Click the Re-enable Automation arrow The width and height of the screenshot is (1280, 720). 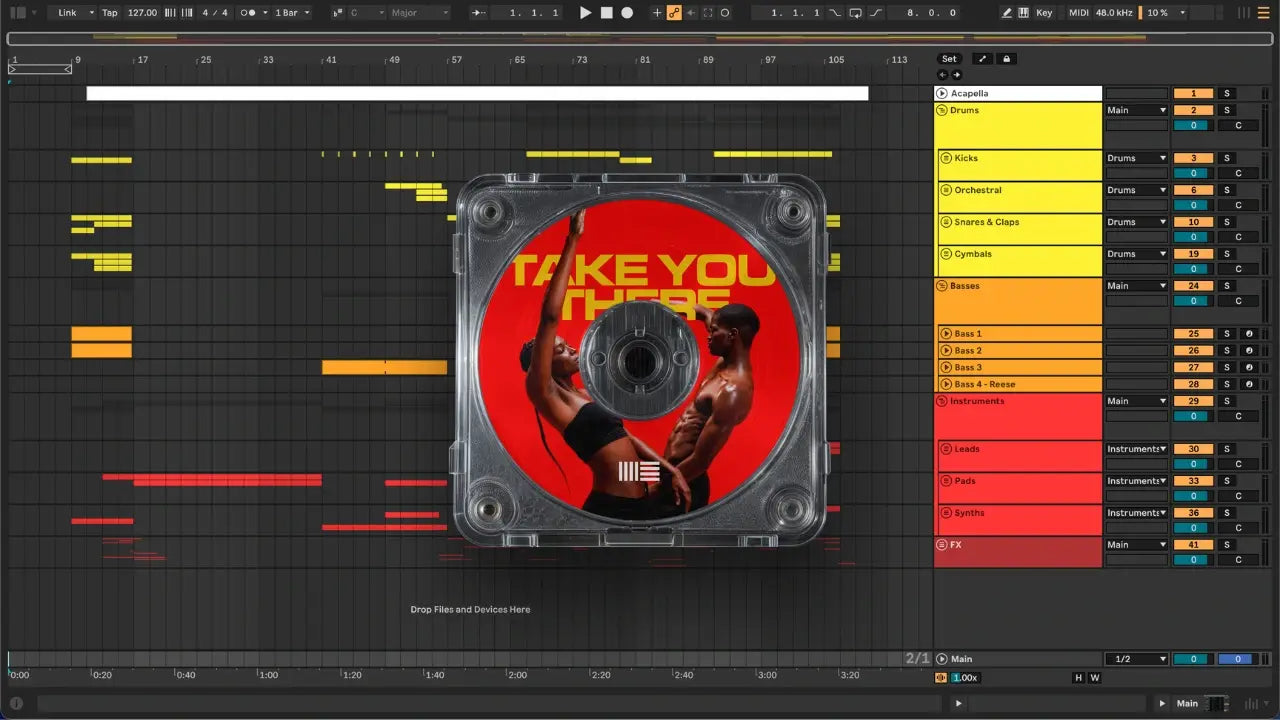tap(691, 13)
